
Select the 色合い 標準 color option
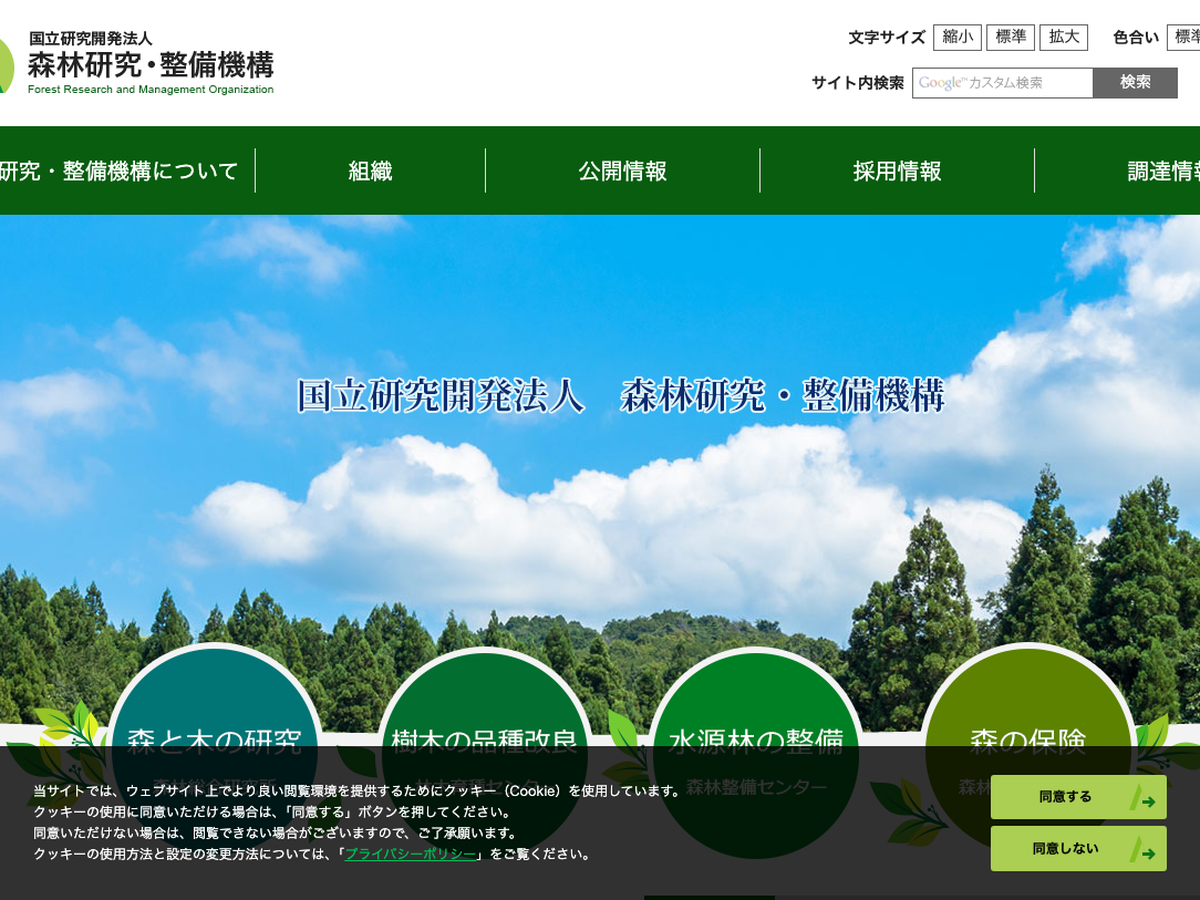(x=1185, y=38)
